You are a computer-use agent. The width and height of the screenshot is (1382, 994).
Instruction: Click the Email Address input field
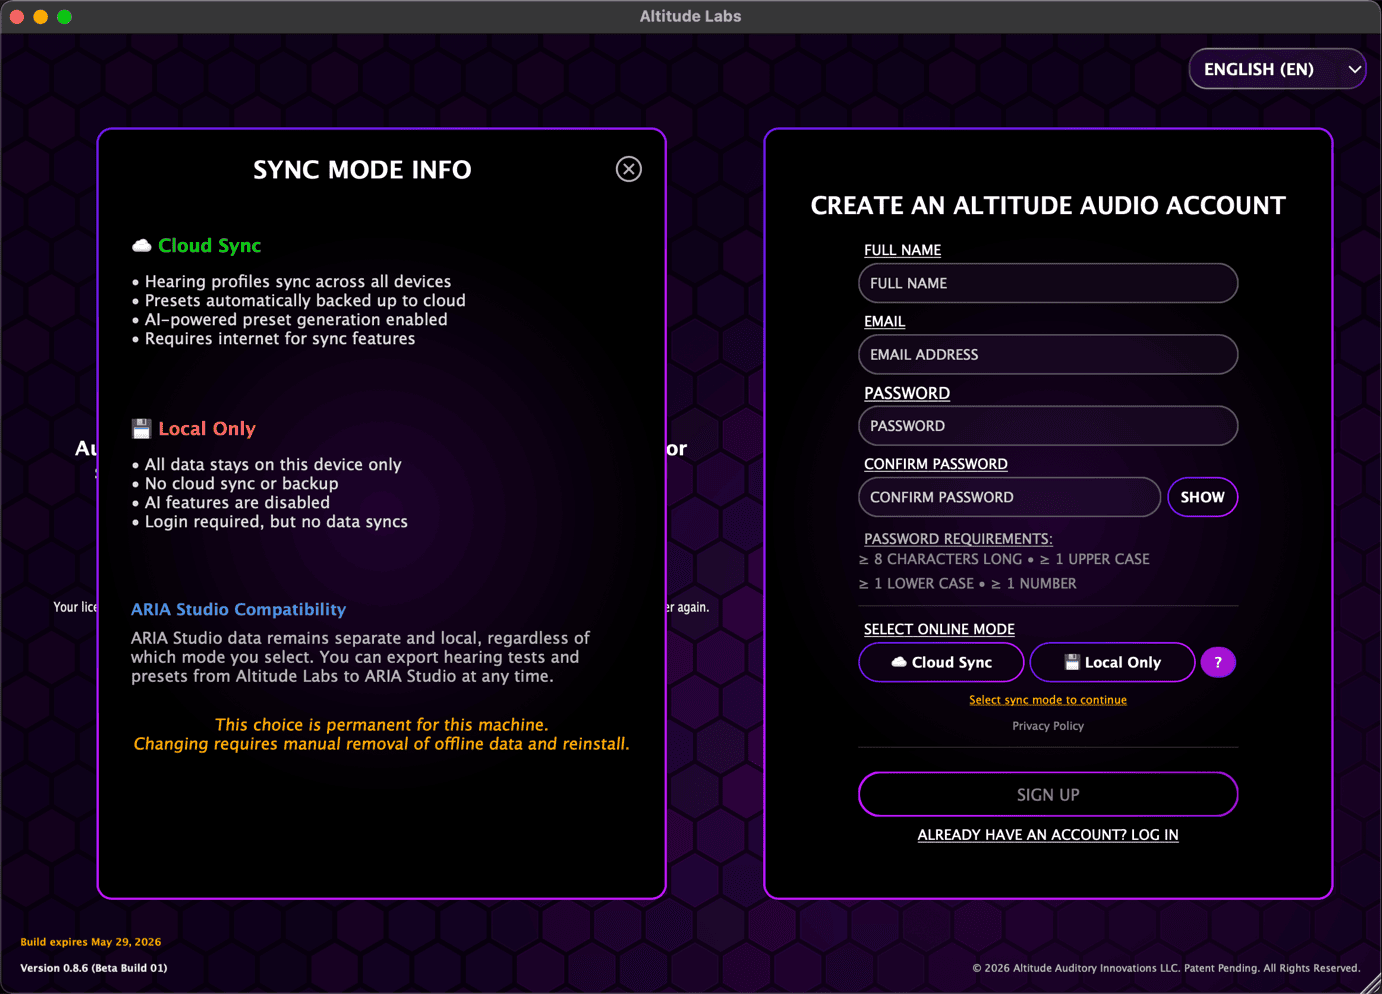pyautogui.click(x=1047, y=355)
